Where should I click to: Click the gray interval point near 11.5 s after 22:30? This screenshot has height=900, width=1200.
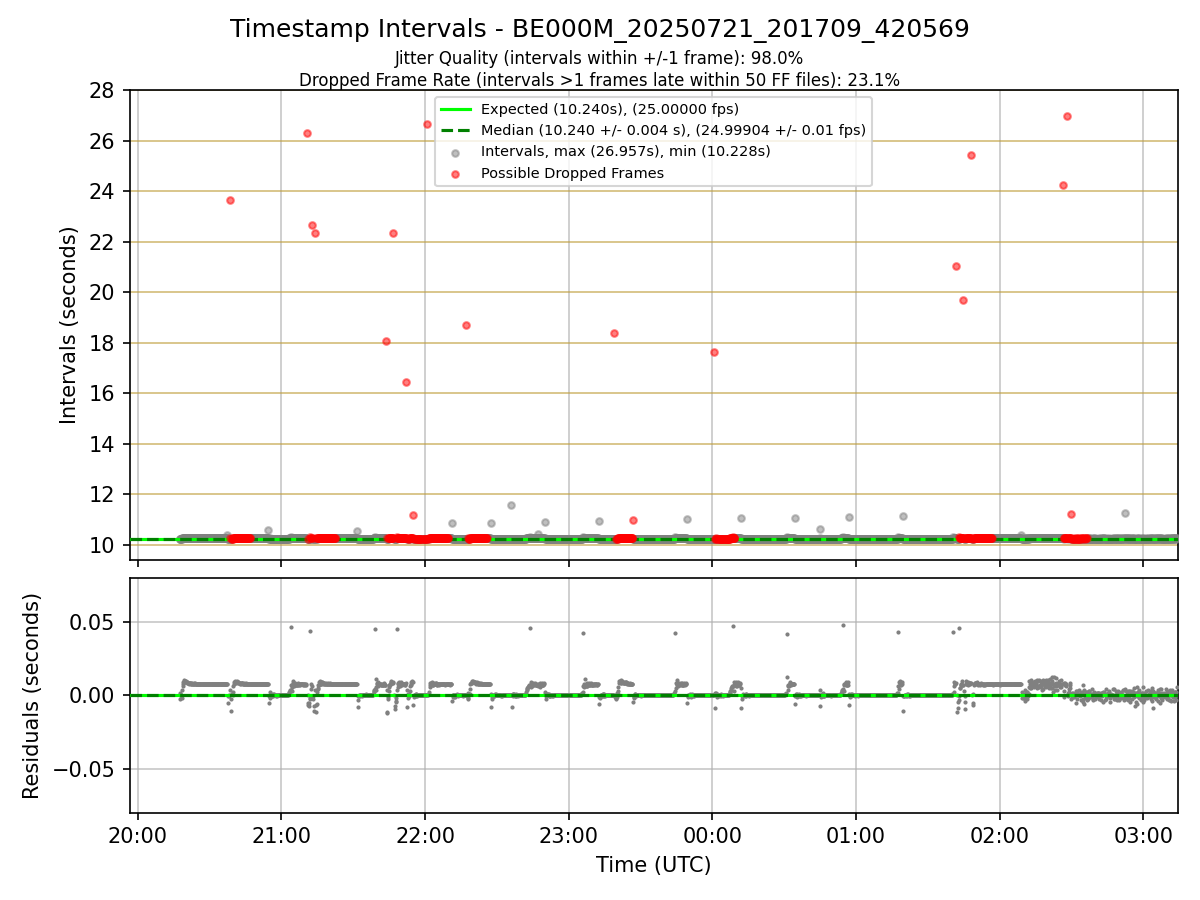[x=511, y=505]
